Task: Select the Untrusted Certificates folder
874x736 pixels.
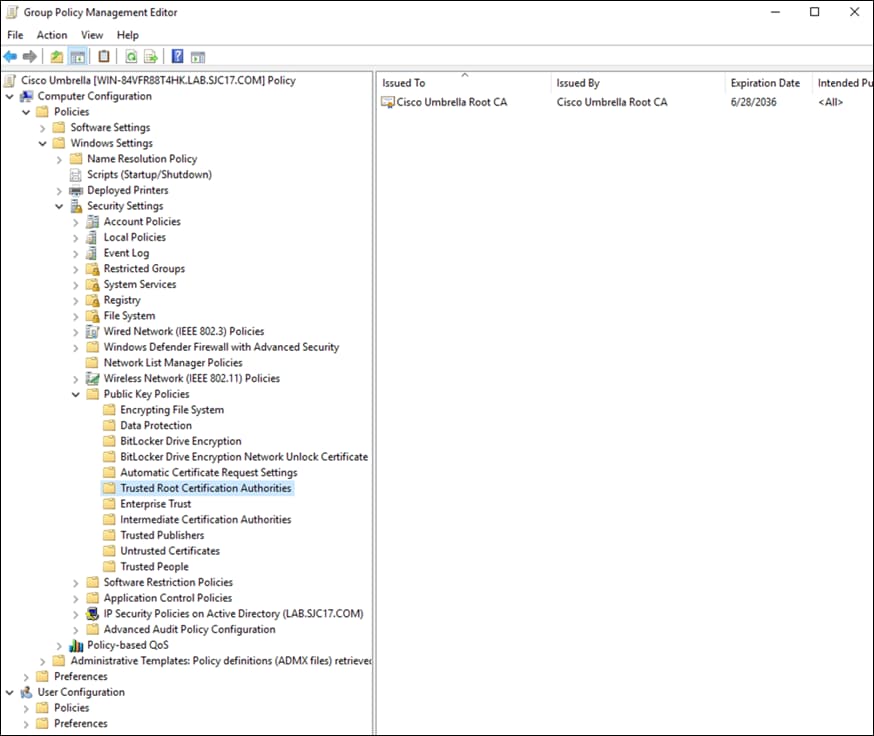Action: (170, 551)
